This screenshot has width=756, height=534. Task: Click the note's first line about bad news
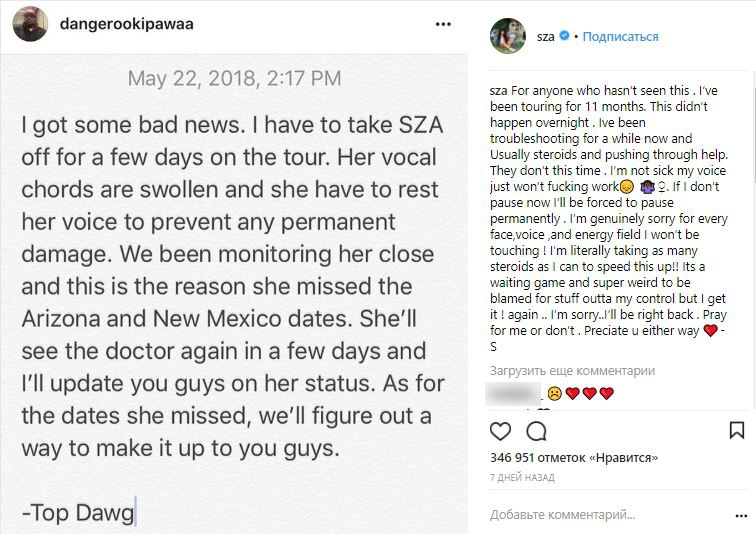(x=231, y=125)
